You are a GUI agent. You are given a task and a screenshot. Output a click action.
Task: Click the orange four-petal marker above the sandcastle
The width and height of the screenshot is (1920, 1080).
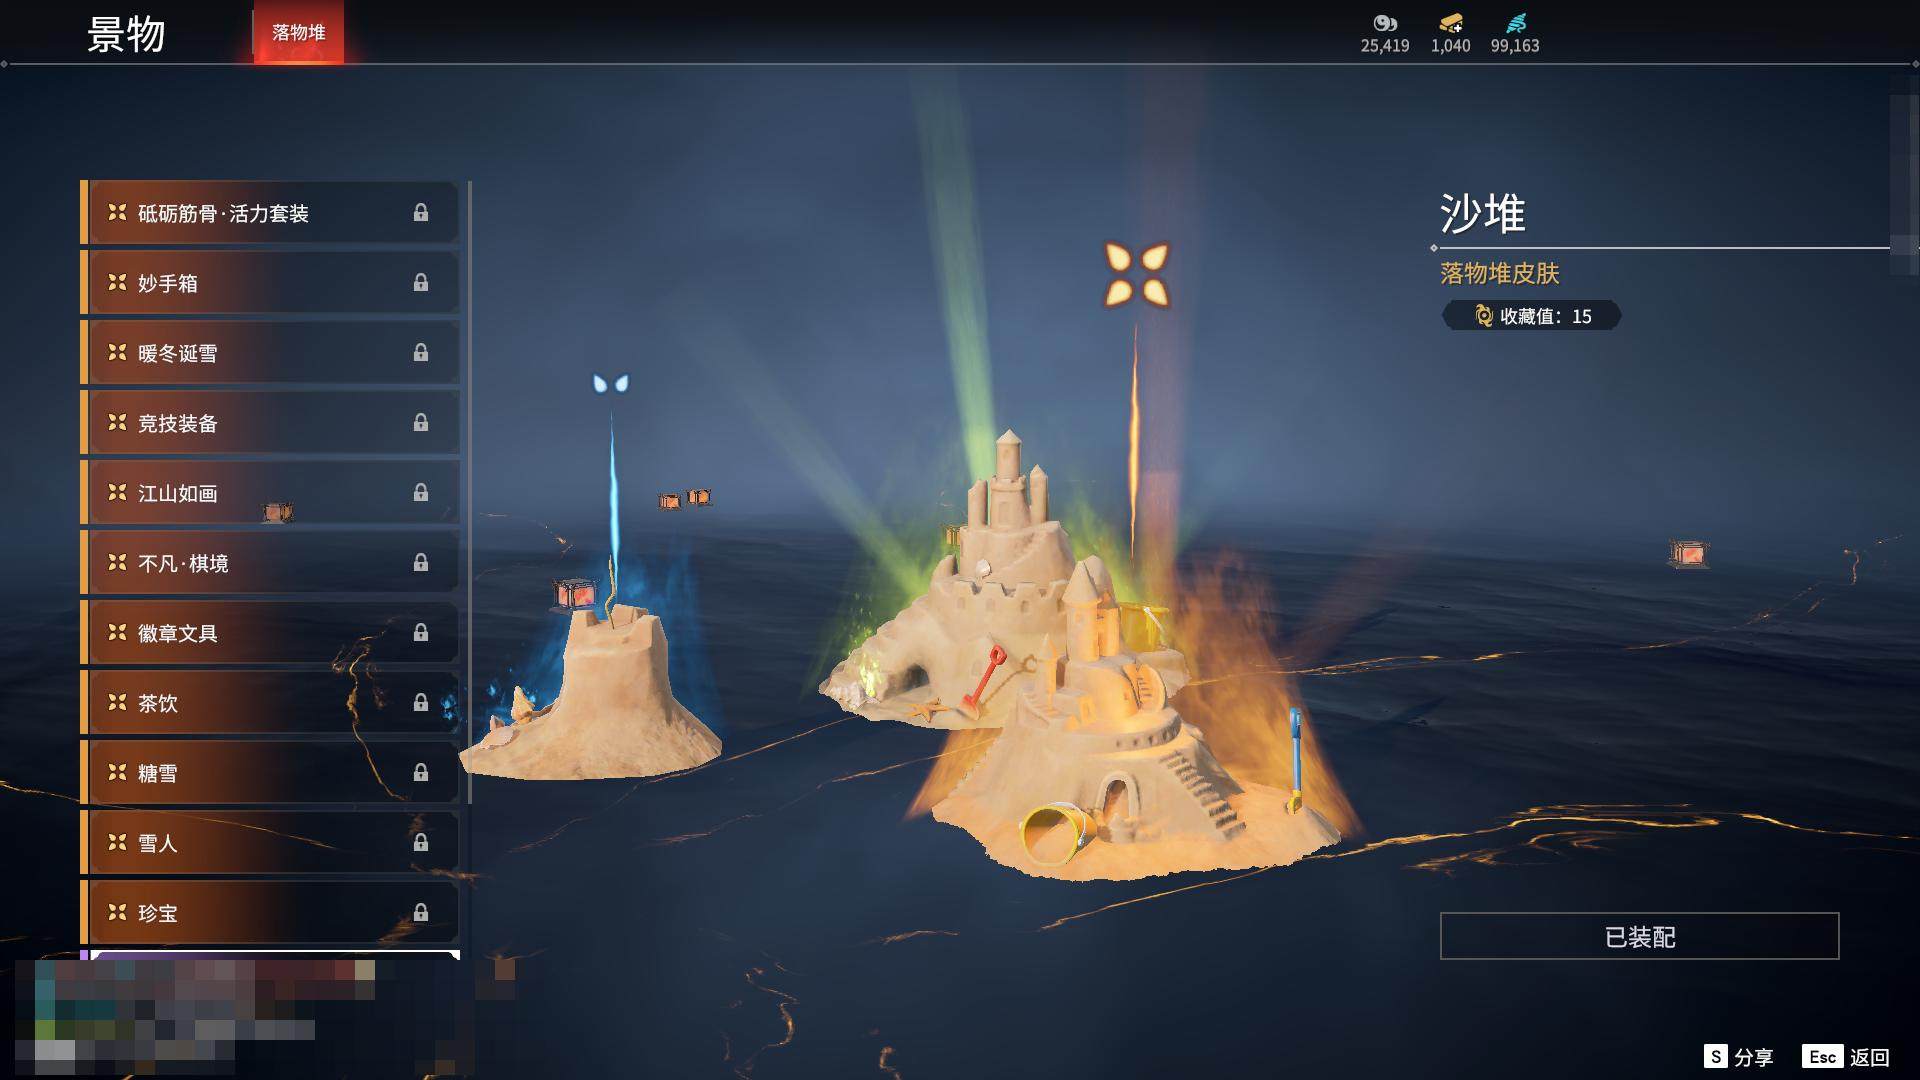[1136, 274]
